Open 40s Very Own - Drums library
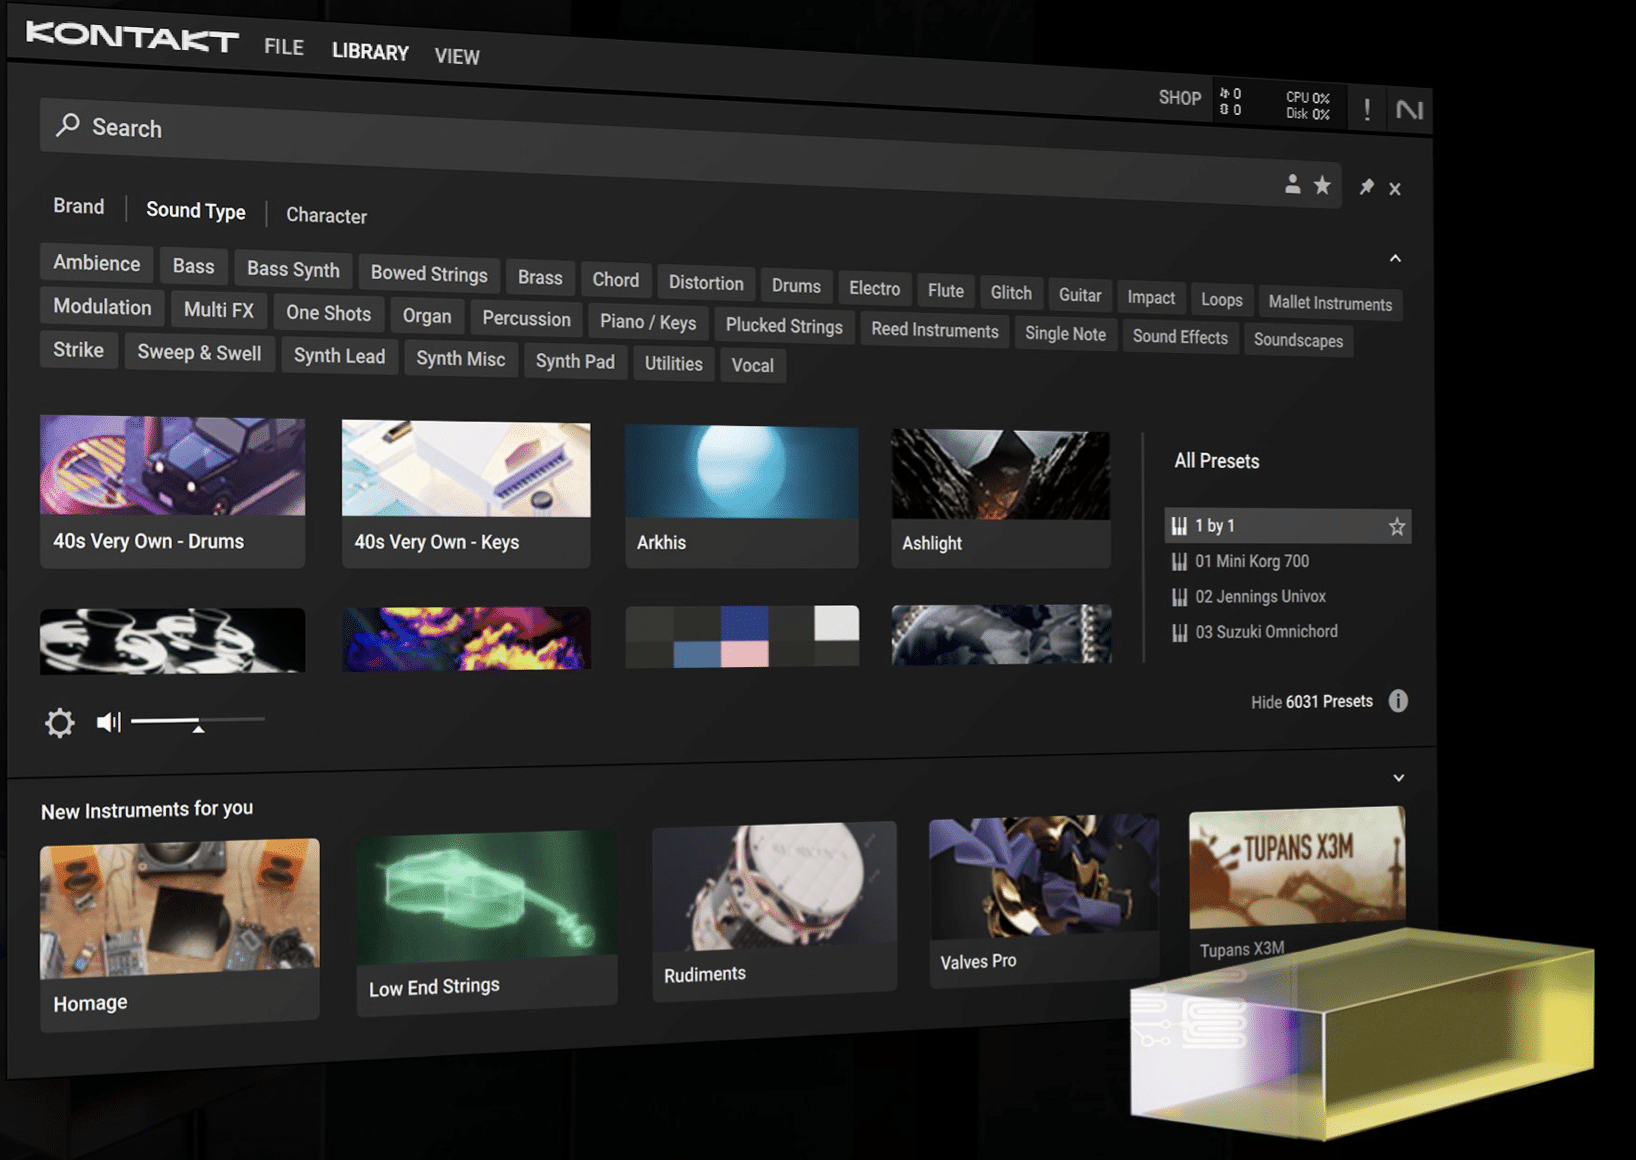Image resolution: width=1636 pixels, height=1160 pixels. [172, 491]
